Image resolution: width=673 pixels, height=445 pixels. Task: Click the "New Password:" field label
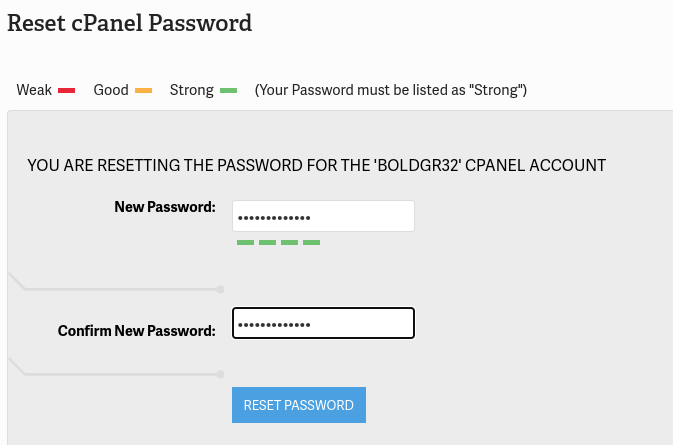(x=165, y=207)
